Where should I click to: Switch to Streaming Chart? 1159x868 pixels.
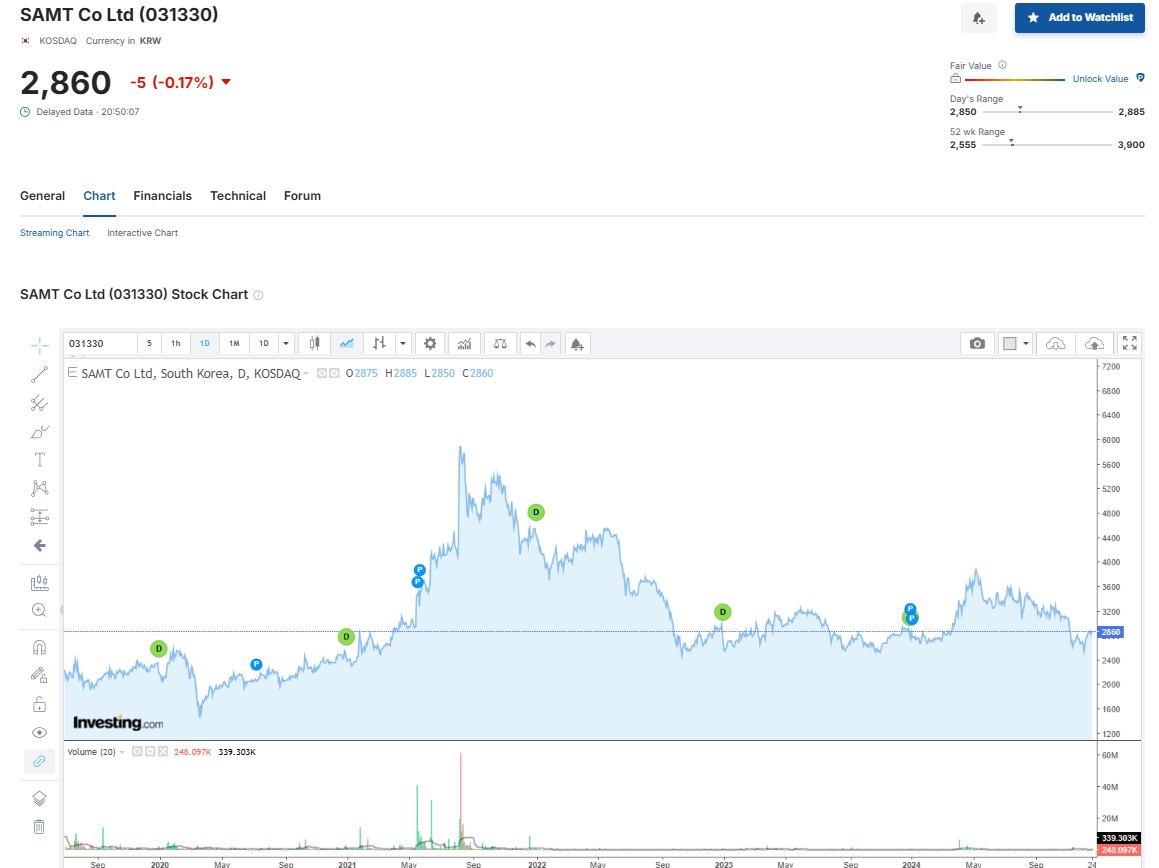(55, 233)
